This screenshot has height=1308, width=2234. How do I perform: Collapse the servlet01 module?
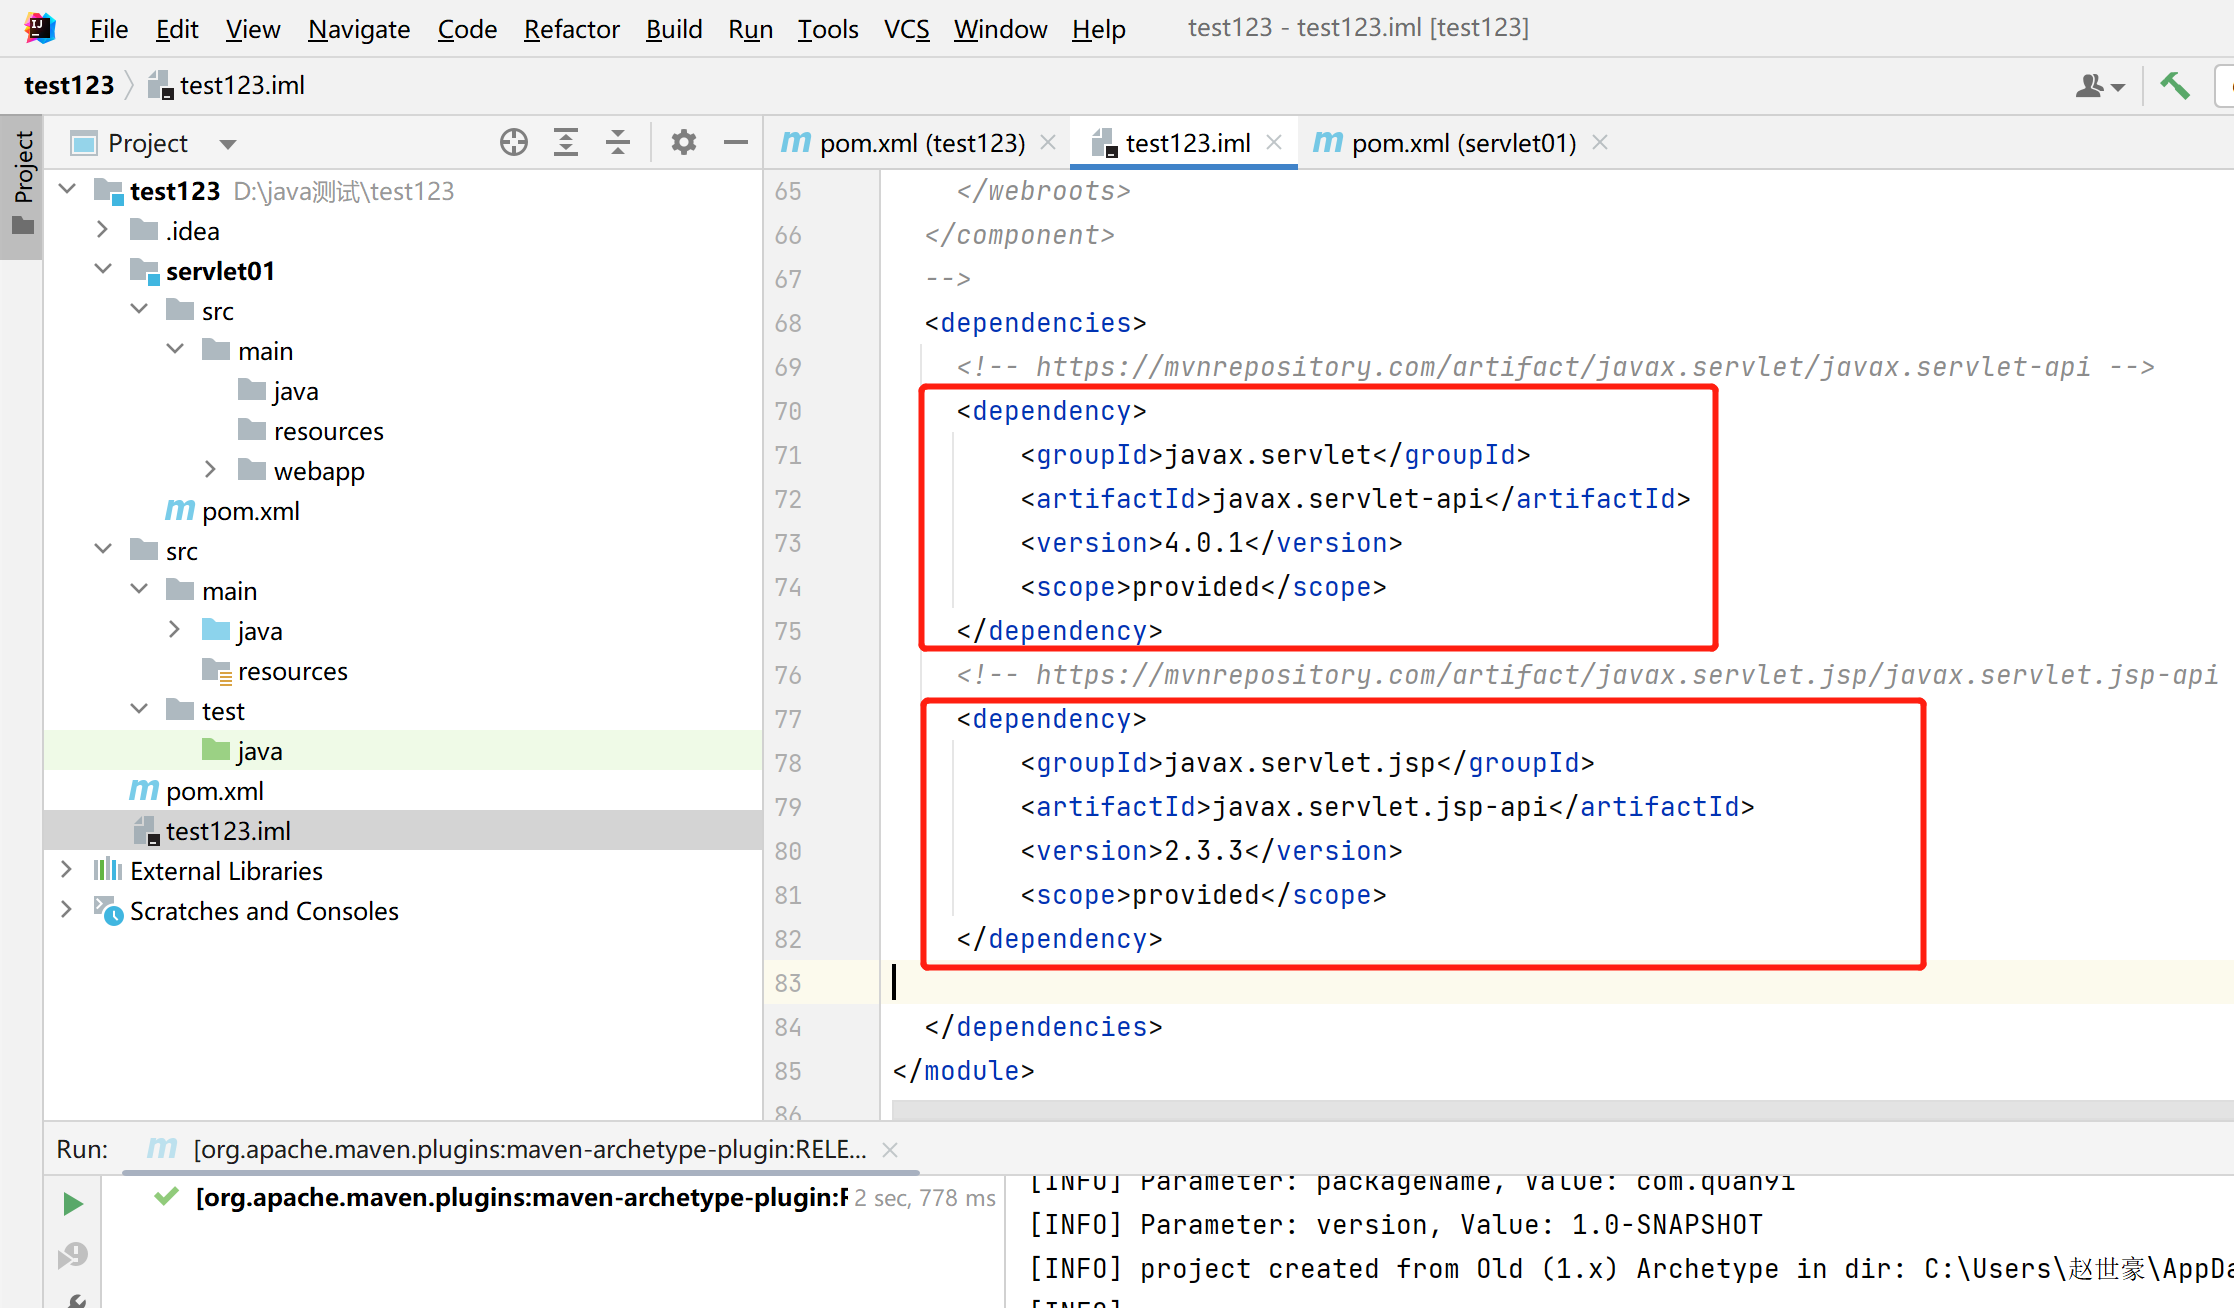click(x=103, y=269)
